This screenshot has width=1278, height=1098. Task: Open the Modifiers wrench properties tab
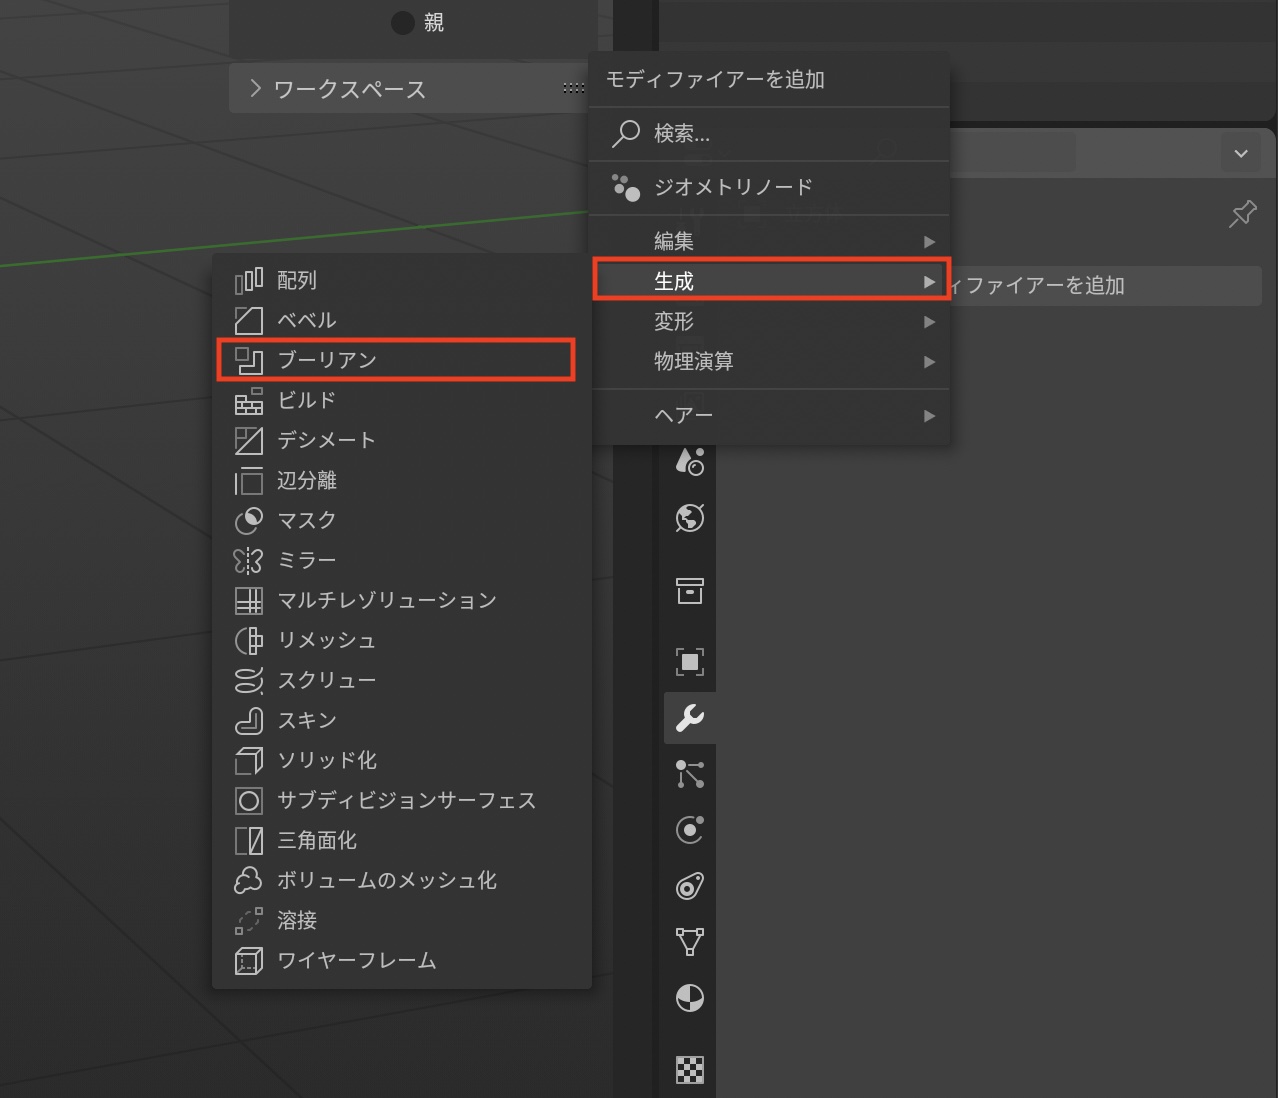(x=690, y=718)
